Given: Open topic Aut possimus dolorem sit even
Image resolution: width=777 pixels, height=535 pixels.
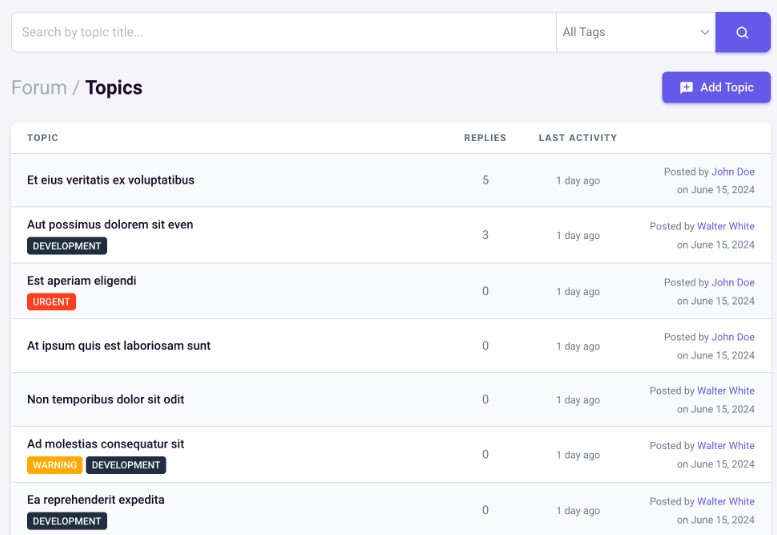Looking at the screenshot, I should [x=110, y=225].
